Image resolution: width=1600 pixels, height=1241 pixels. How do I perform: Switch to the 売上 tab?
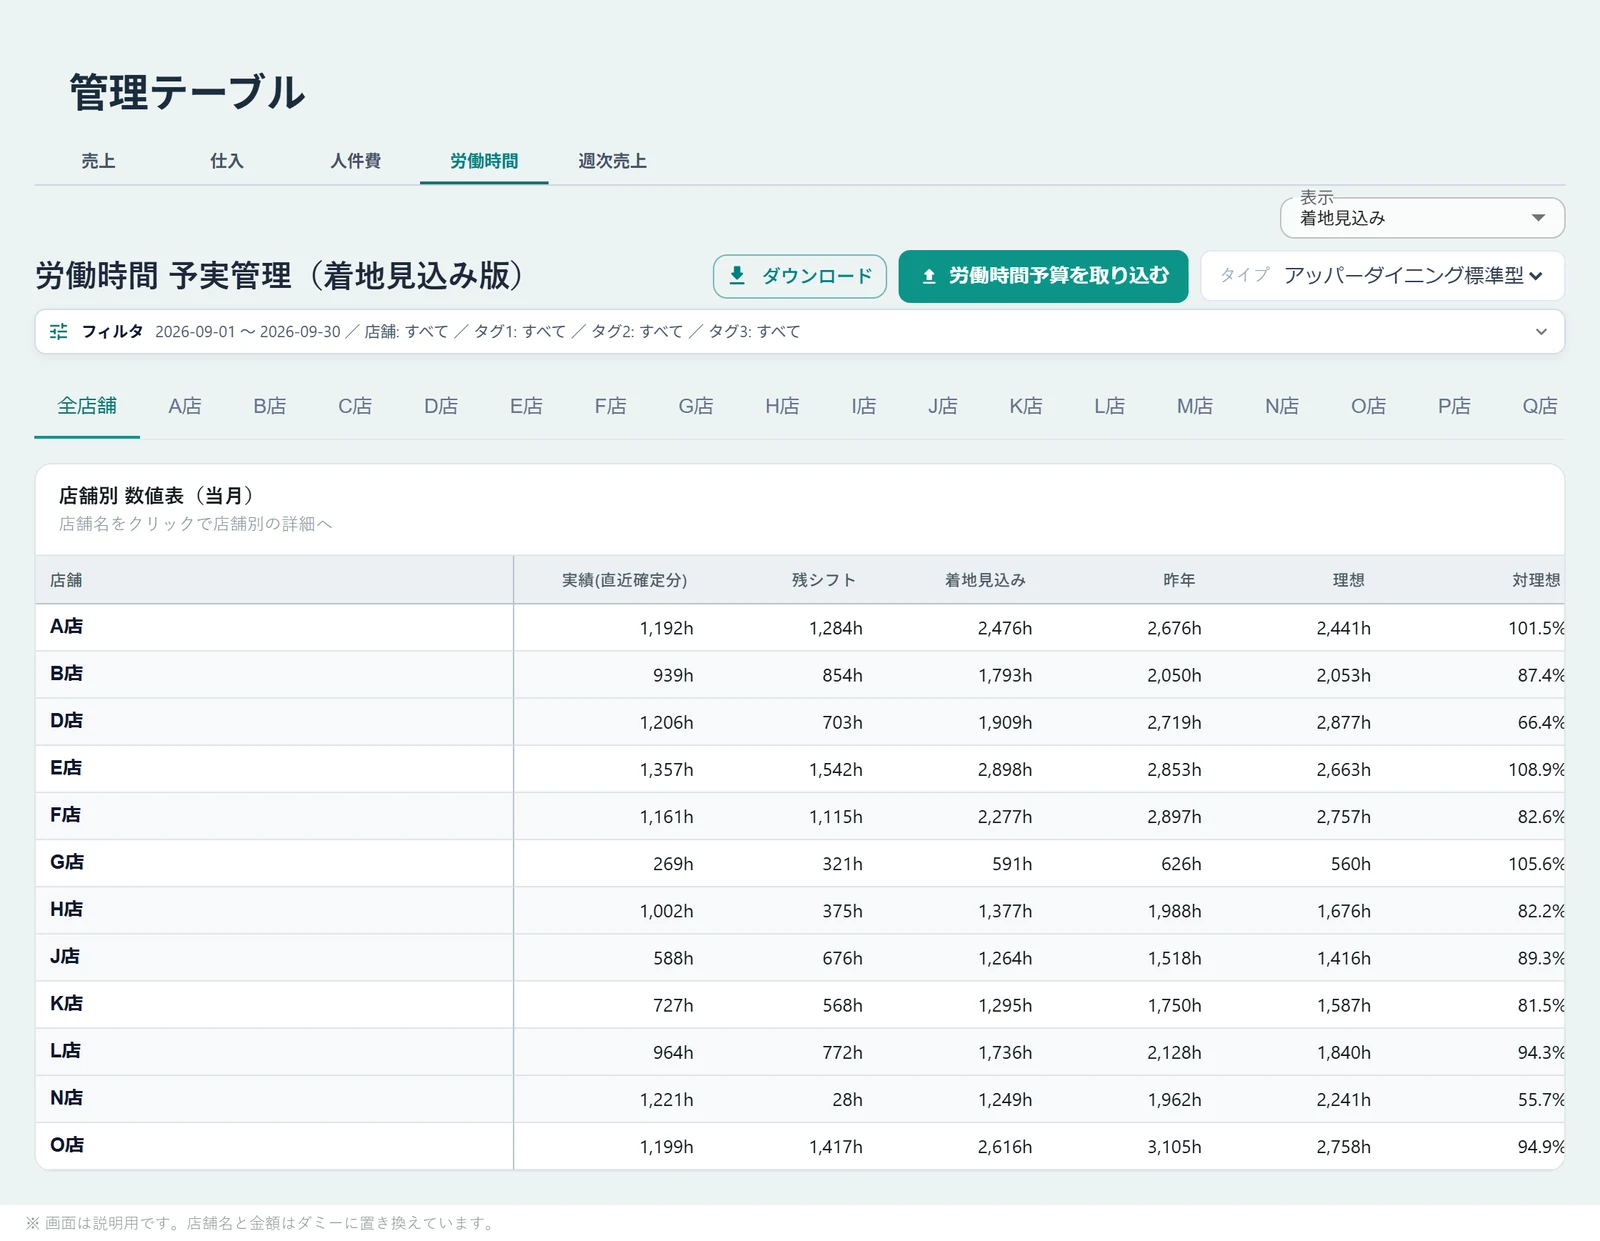[98, 161]
